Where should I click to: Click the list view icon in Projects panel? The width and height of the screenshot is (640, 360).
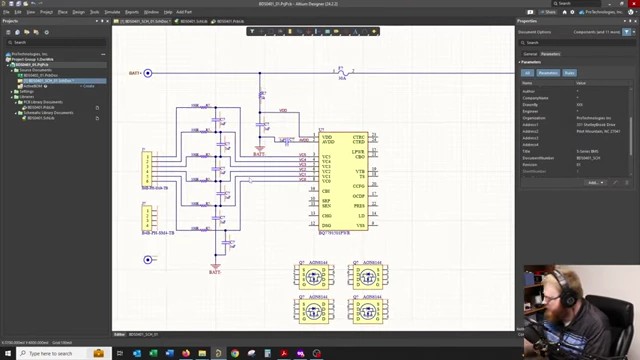coord(8,32)
